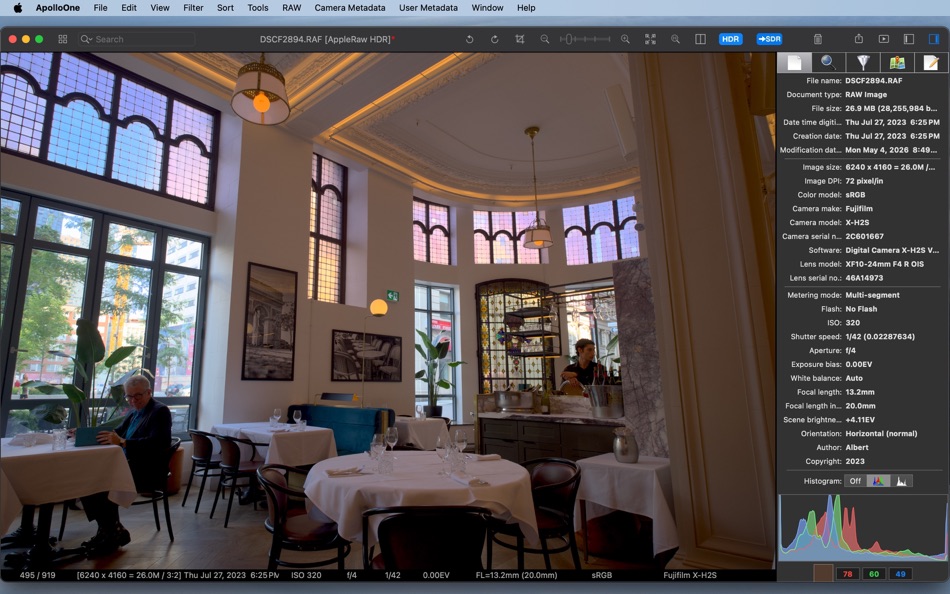Convert HDR to SDR
The image size is (950, 594).
[769, 39]
